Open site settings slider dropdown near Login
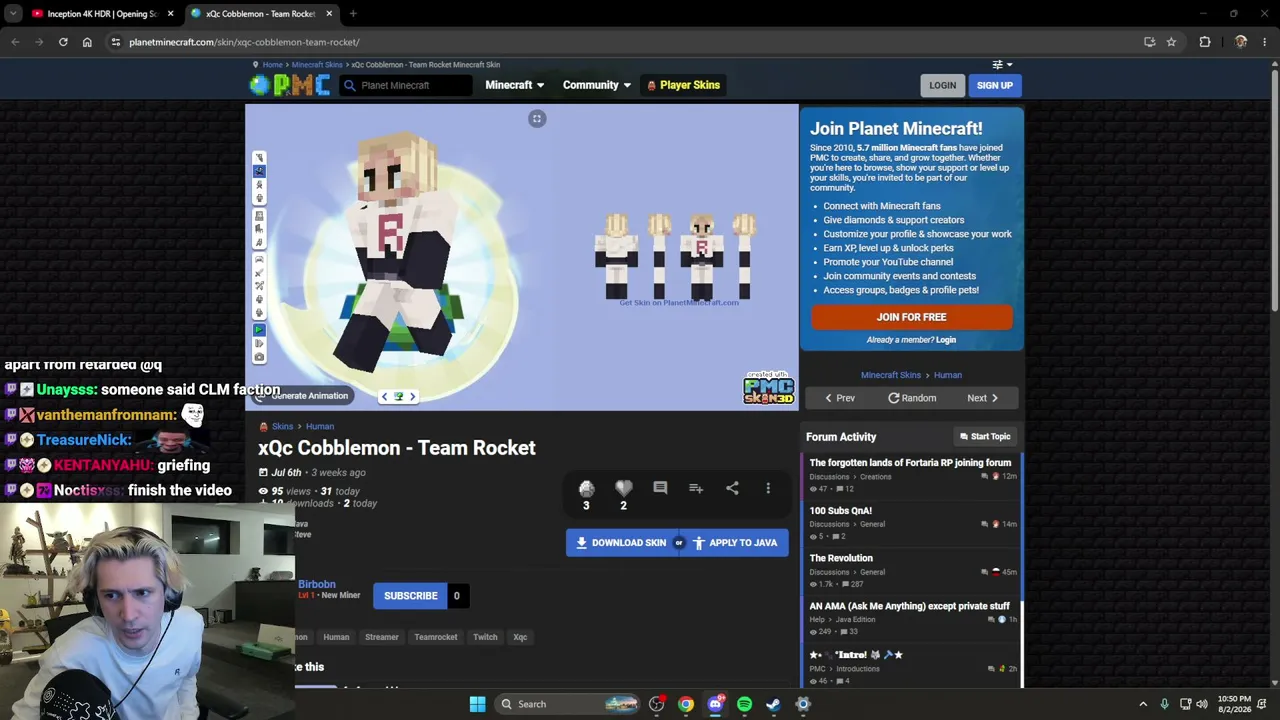This screenshot has width=1280, height=720. [1002, 64]
